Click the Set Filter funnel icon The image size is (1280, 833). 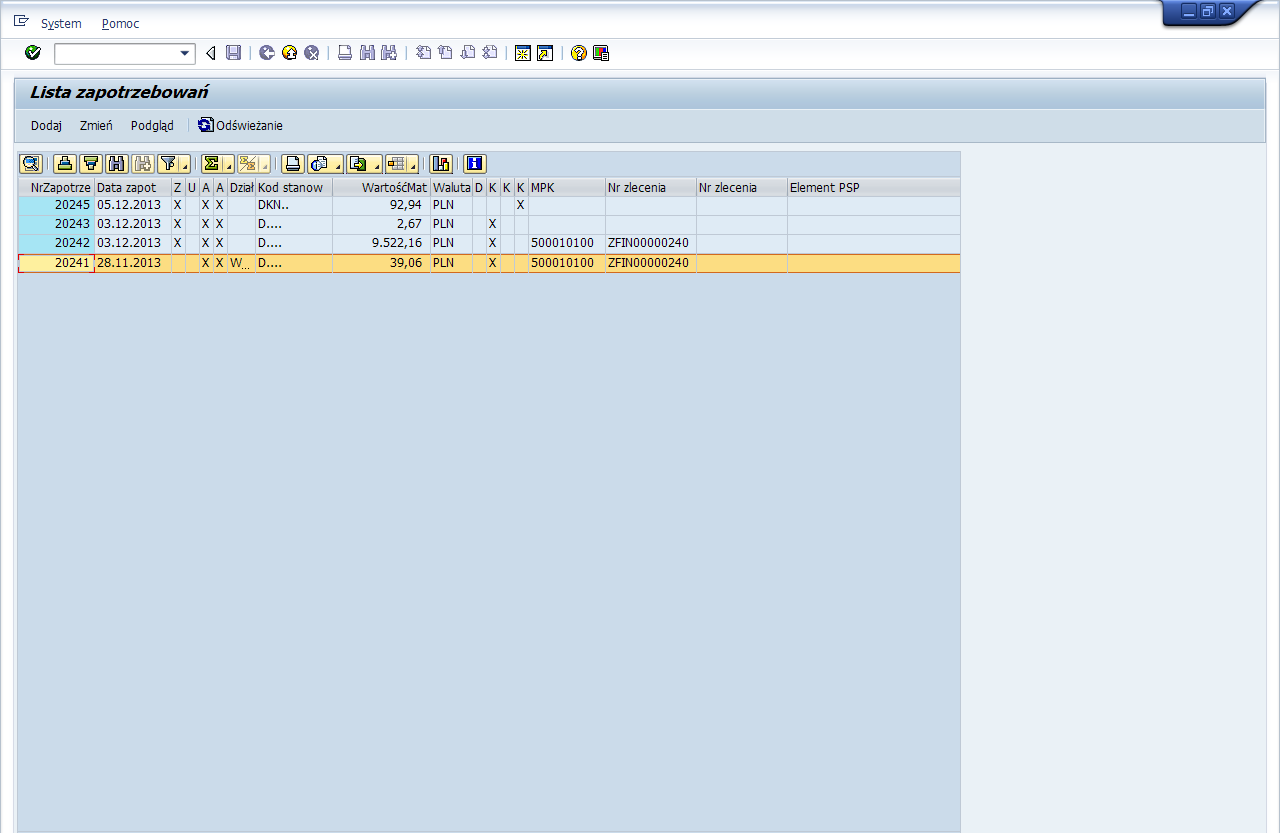[x=168, y=164]
